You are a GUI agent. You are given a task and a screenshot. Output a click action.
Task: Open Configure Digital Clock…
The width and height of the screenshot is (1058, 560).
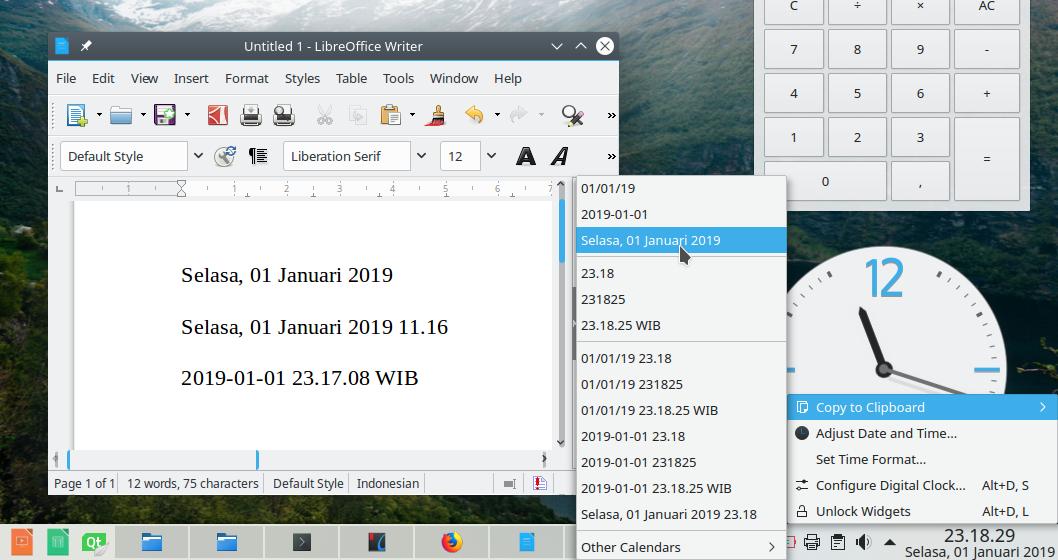[922, 485]
